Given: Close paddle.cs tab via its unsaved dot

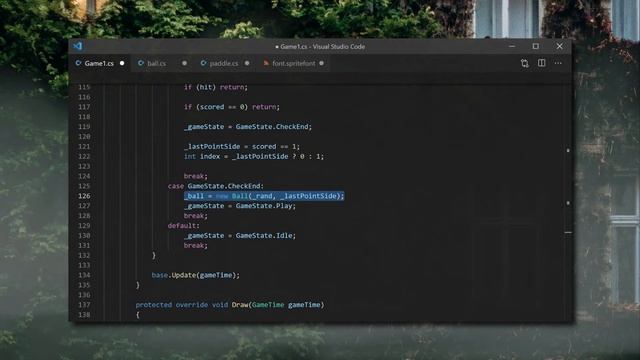Looking at the screenshot, I should pyautogui.click(x=247, y=63).
